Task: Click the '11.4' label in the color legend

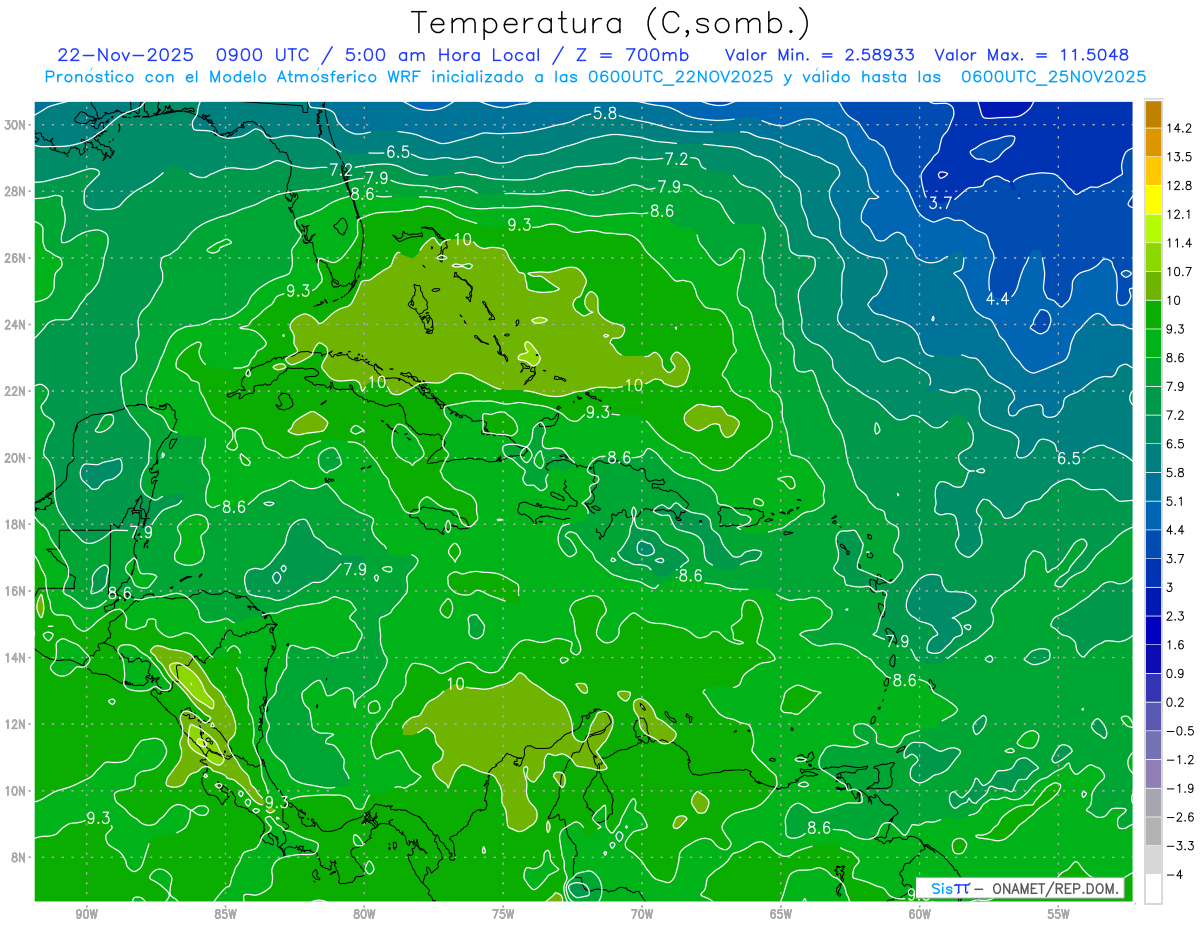Action: 1178,243
